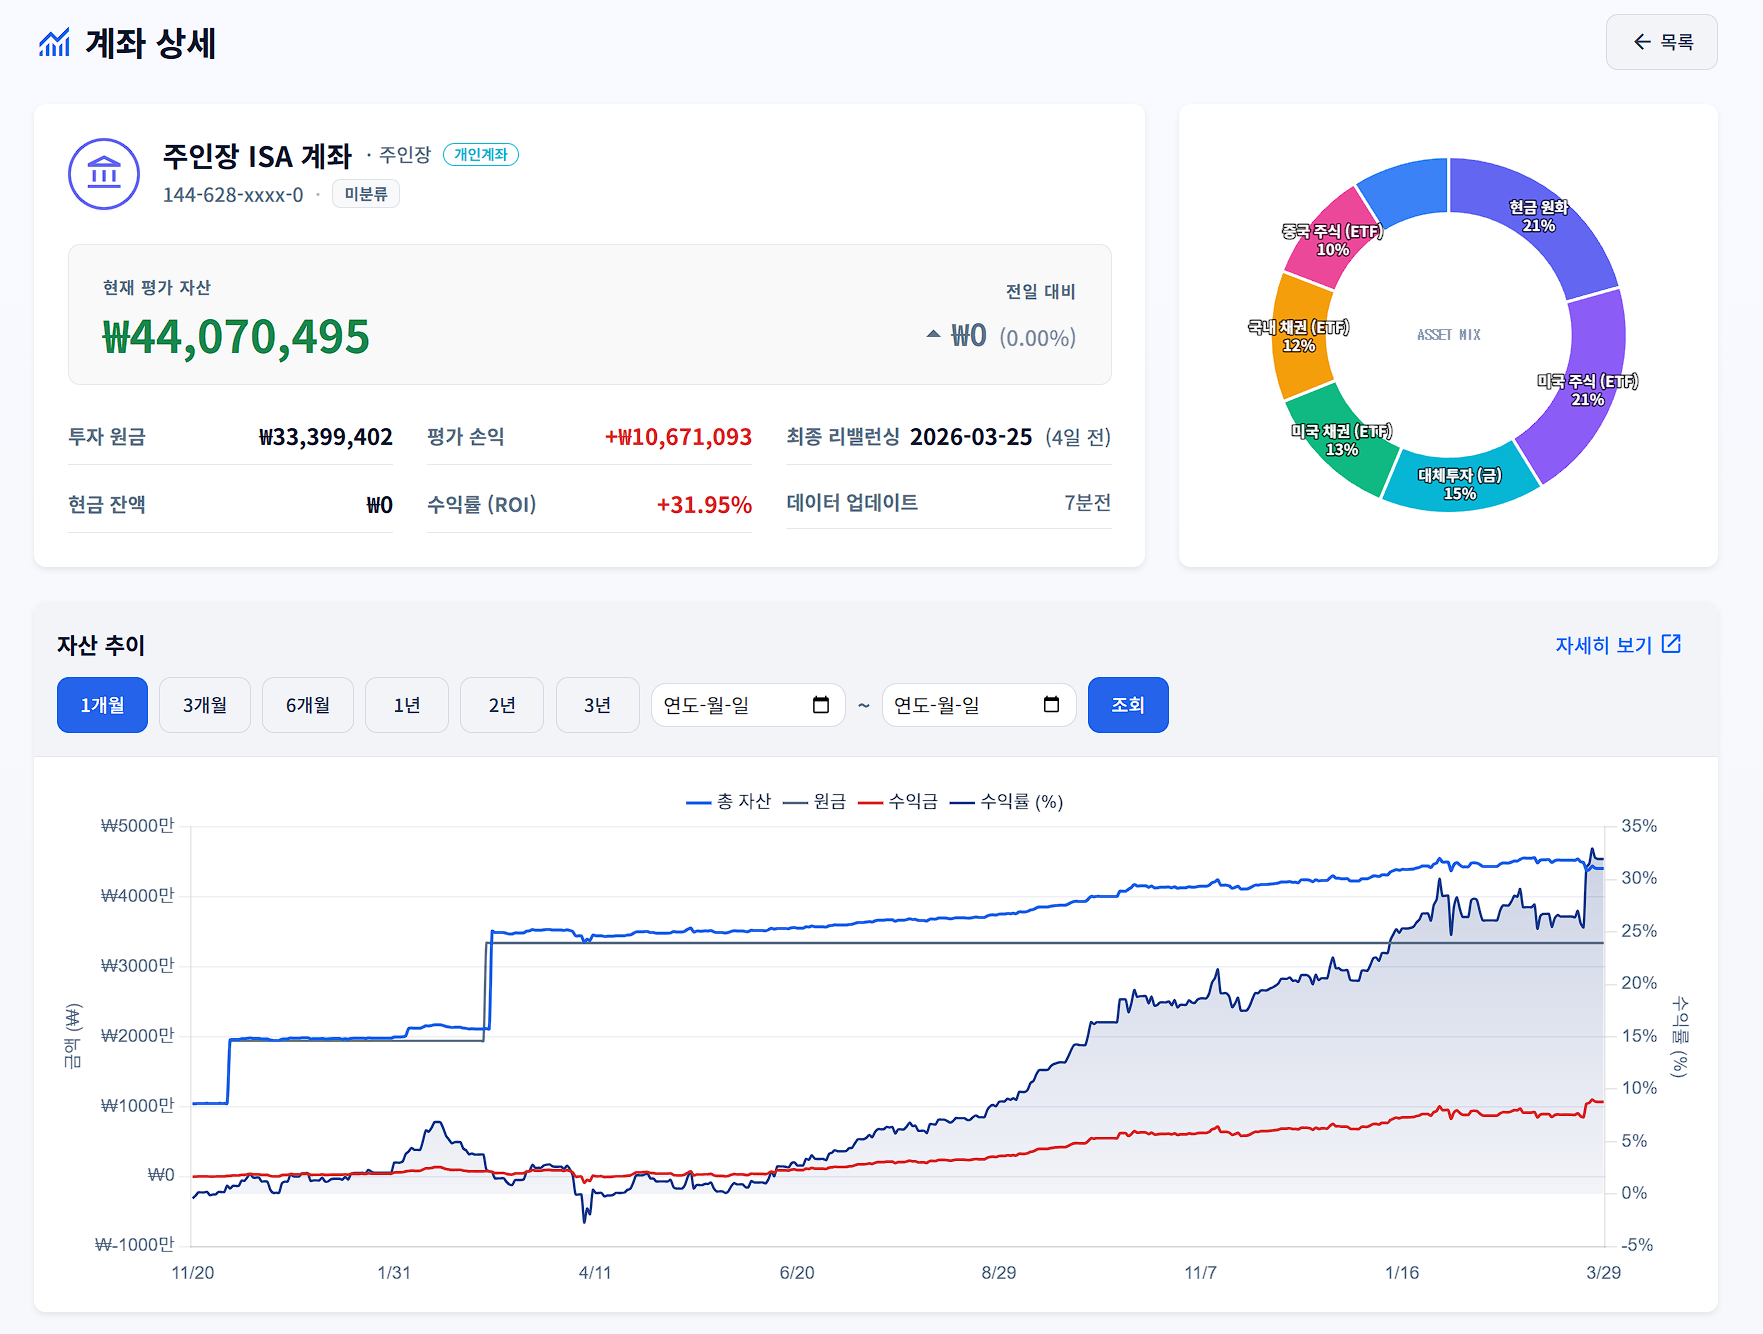Click the 개인계좌 badge
Image resolution: width=1763 pixels, height=1334 pixels.
click(x=481, y=155)
